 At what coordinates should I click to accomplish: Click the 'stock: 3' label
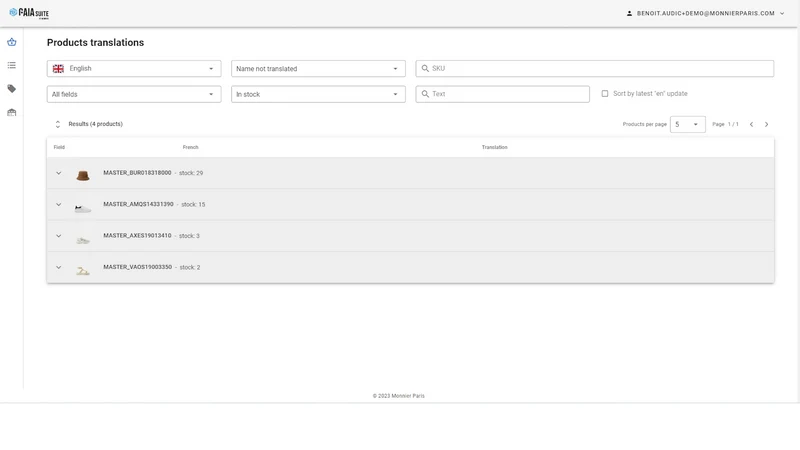tap(189, 236)
